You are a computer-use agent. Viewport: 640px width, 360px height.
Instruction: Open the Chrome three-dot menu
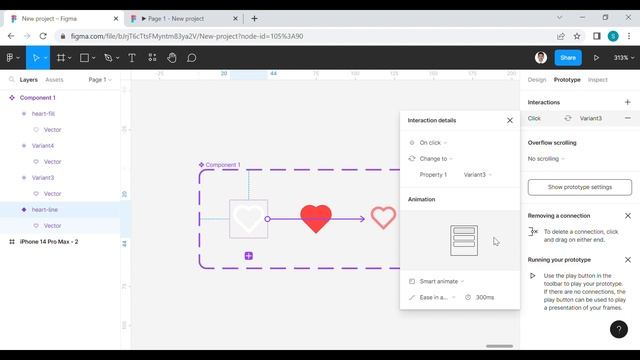coord(629,36)
